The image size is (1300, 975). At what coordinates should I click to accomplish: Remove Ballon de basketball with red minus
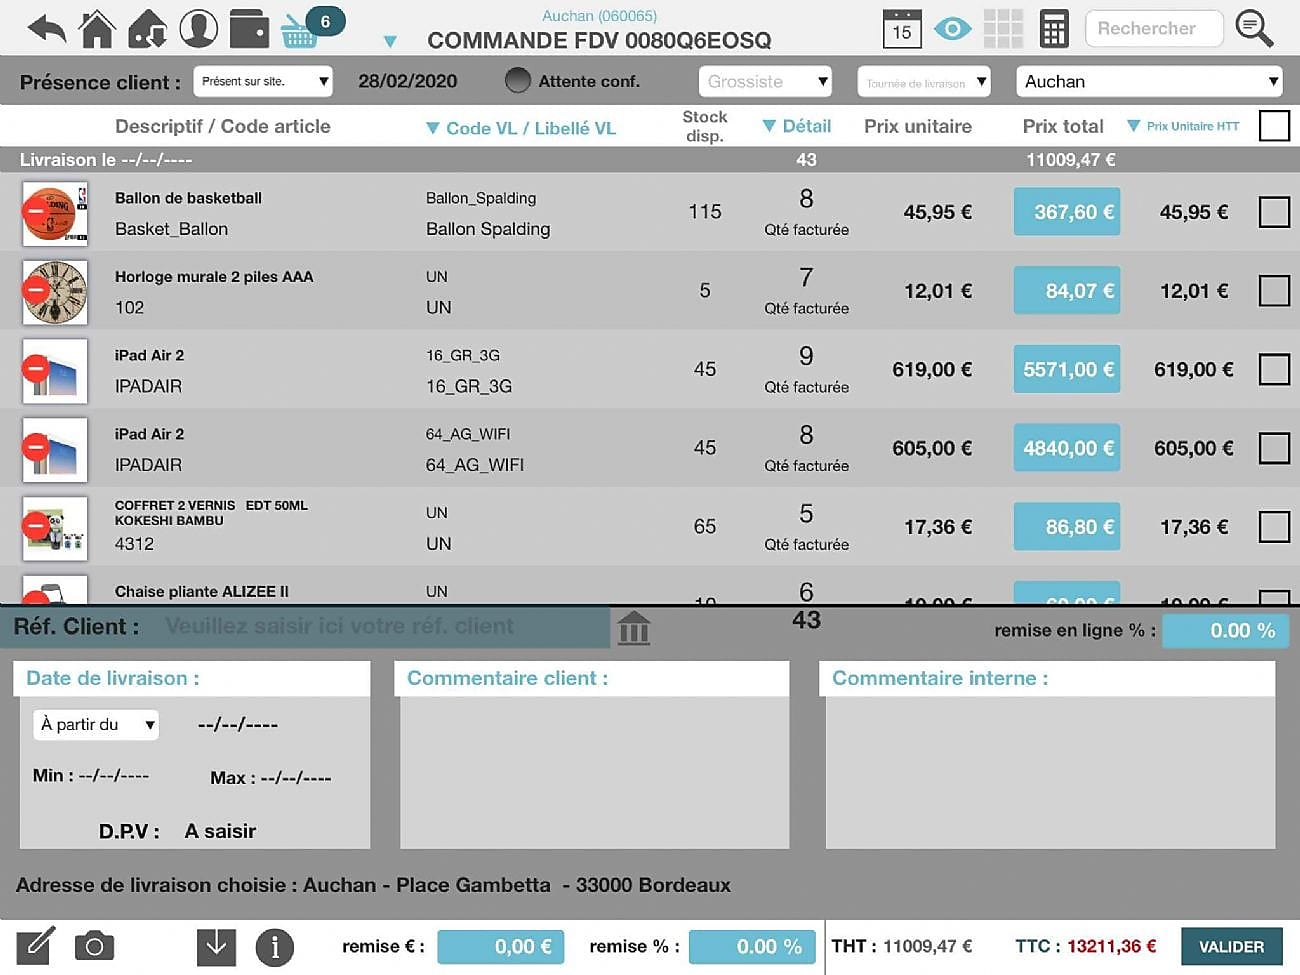[36, 211]
